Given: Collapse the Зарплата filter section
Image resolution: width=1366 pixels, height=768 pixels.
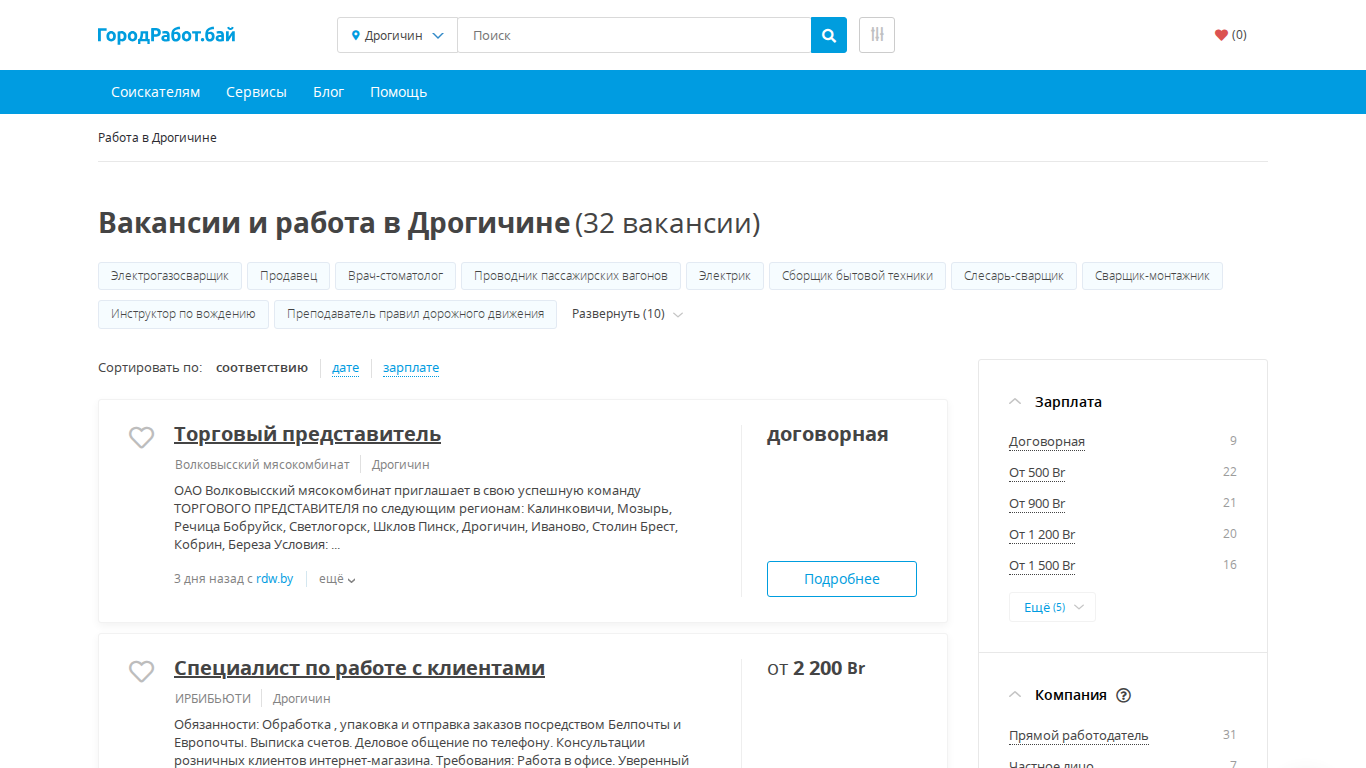Looking at the screenshot, I should tap(1015, 402).
